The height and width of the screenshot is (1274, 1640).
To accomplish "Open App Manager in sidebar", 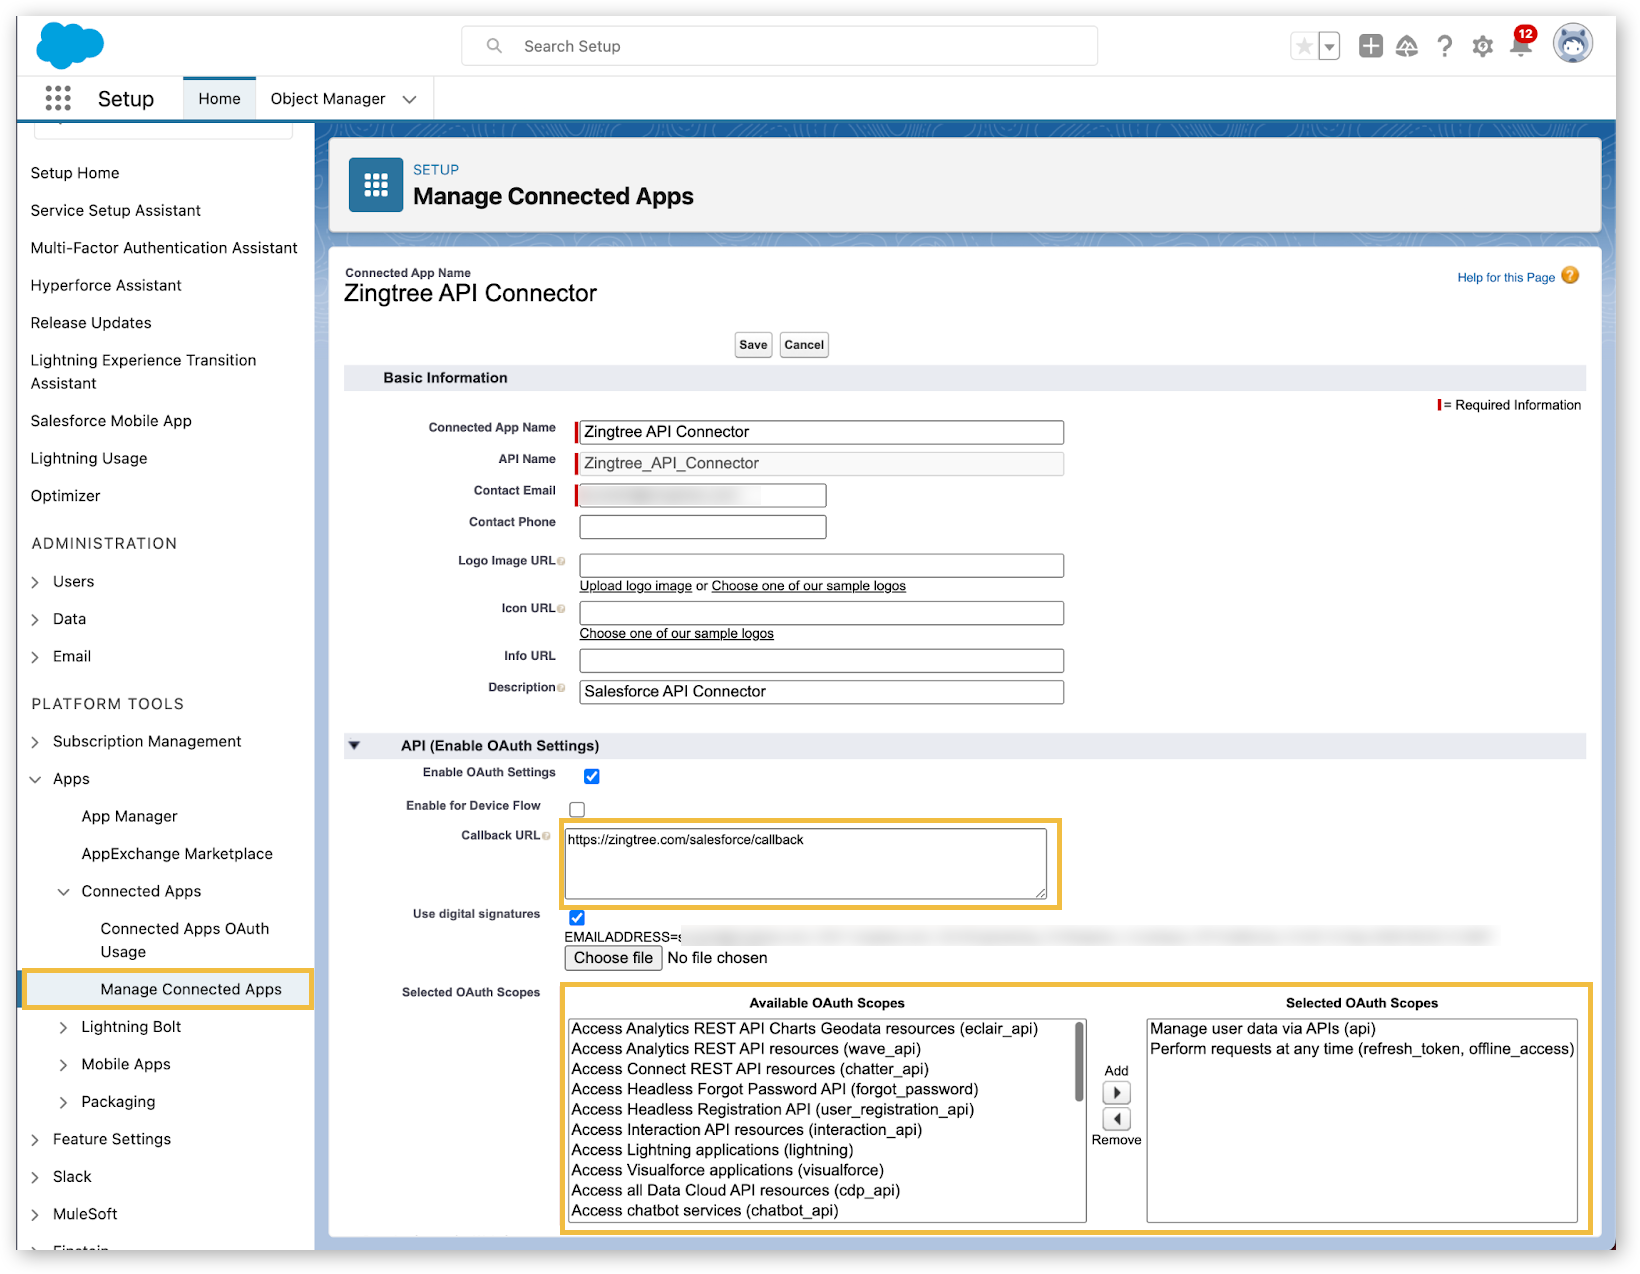I will click(129, 816).
